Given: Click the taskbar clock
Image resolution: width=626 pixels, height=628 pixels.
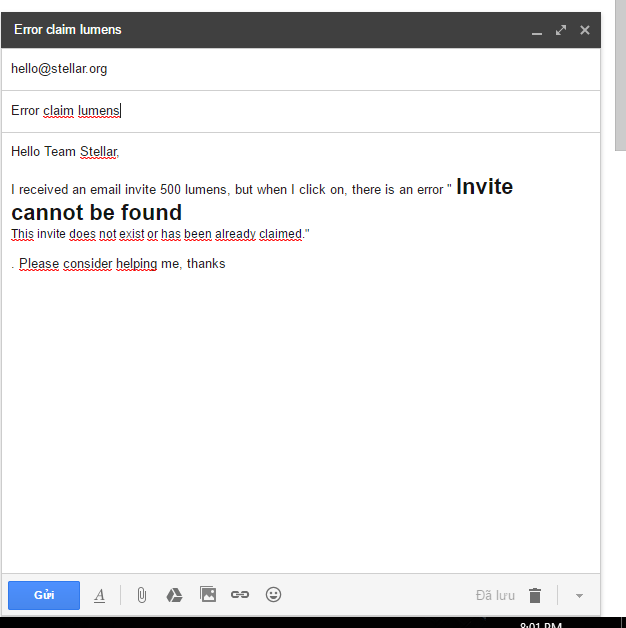Looking at the screenshot, I should (x=541, y=624).
